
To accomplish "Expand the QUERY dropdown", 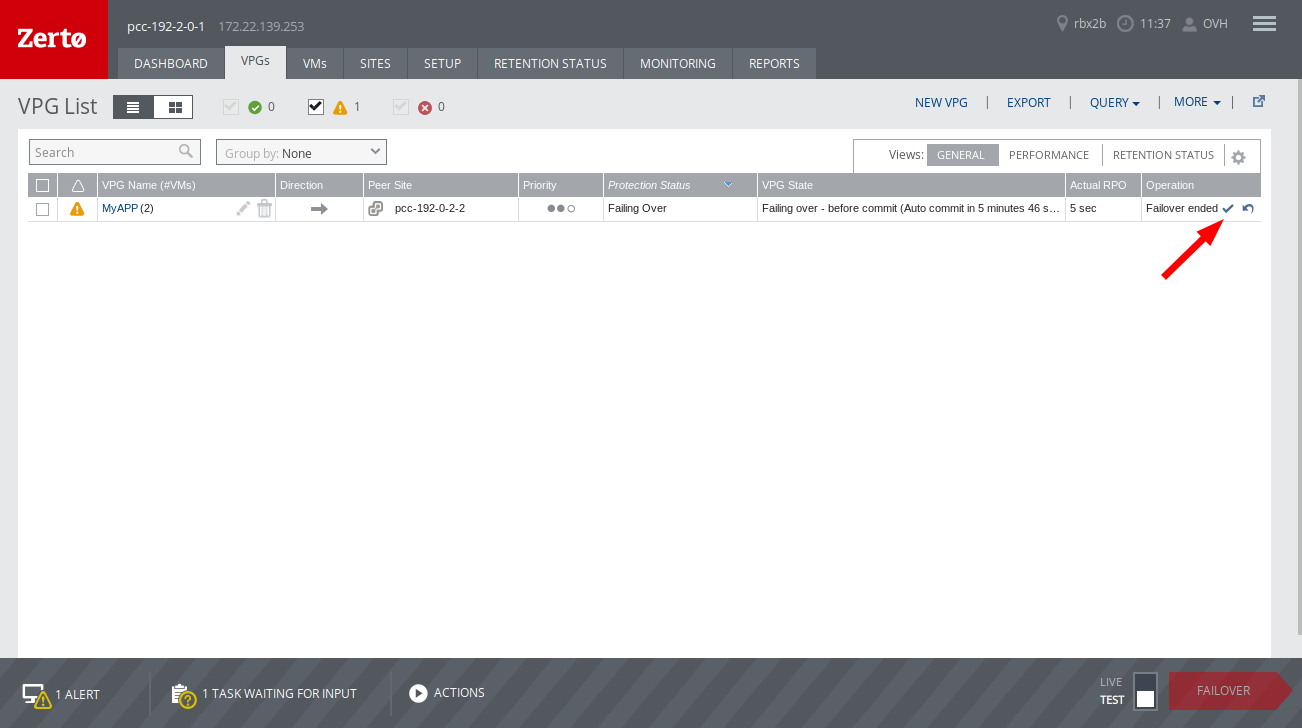I will click(1113, 102).
